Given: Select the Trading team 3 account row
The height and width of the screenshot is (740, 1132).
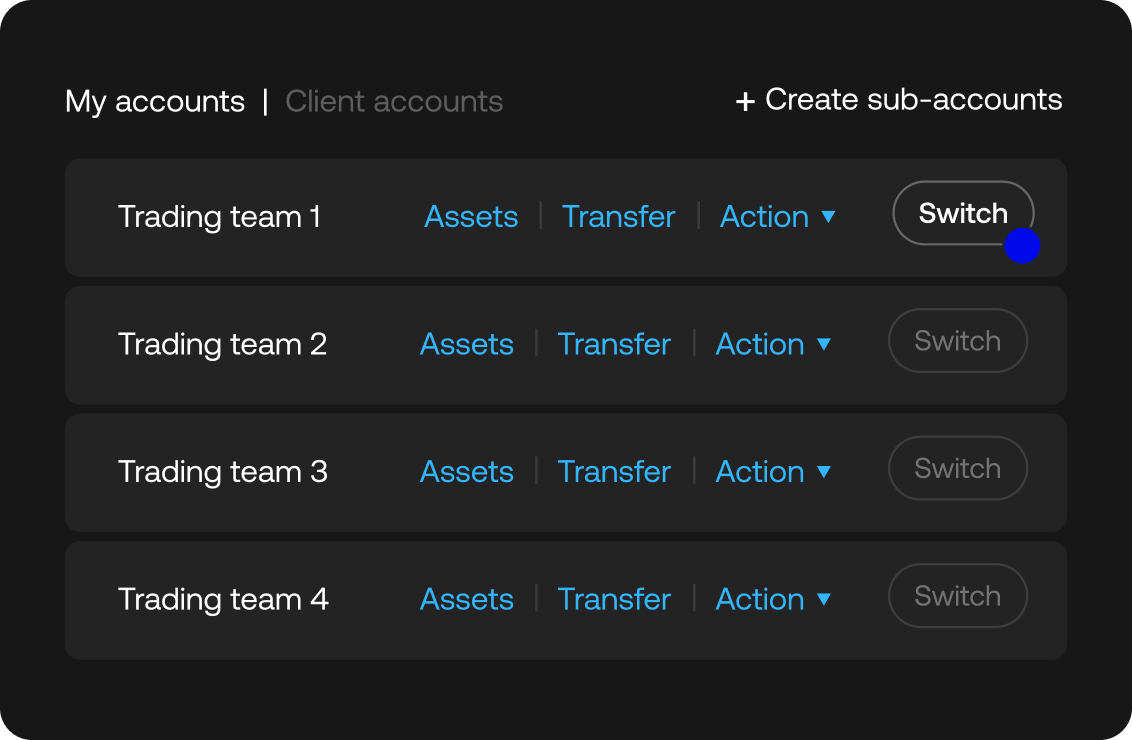Looking at the screenshot, I should pyautogui.click(x=222, y=471).
